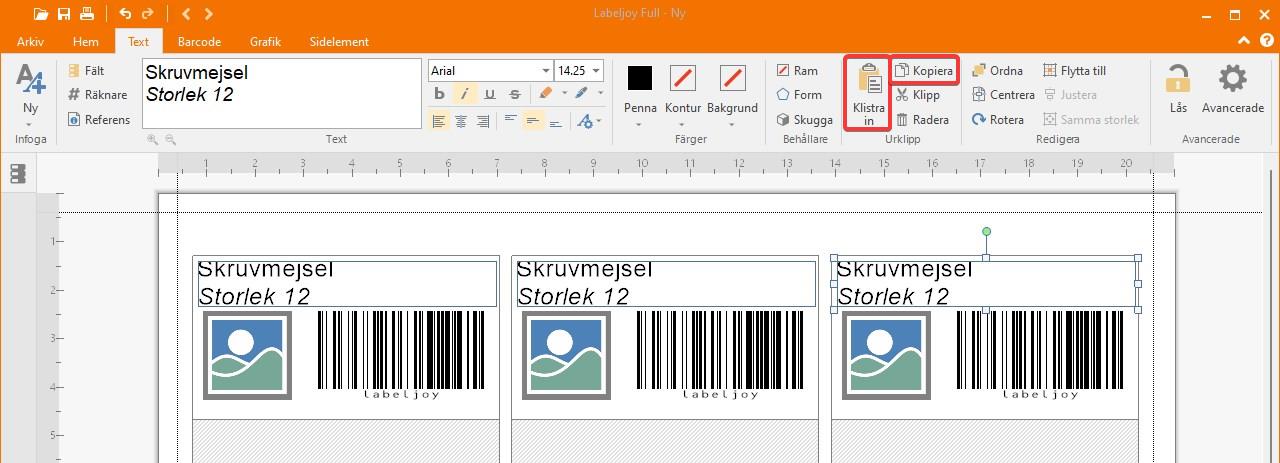The width and height of the screenshot is (1280, 463).
Task: Save the label file
Action: (x=64, y=14)
